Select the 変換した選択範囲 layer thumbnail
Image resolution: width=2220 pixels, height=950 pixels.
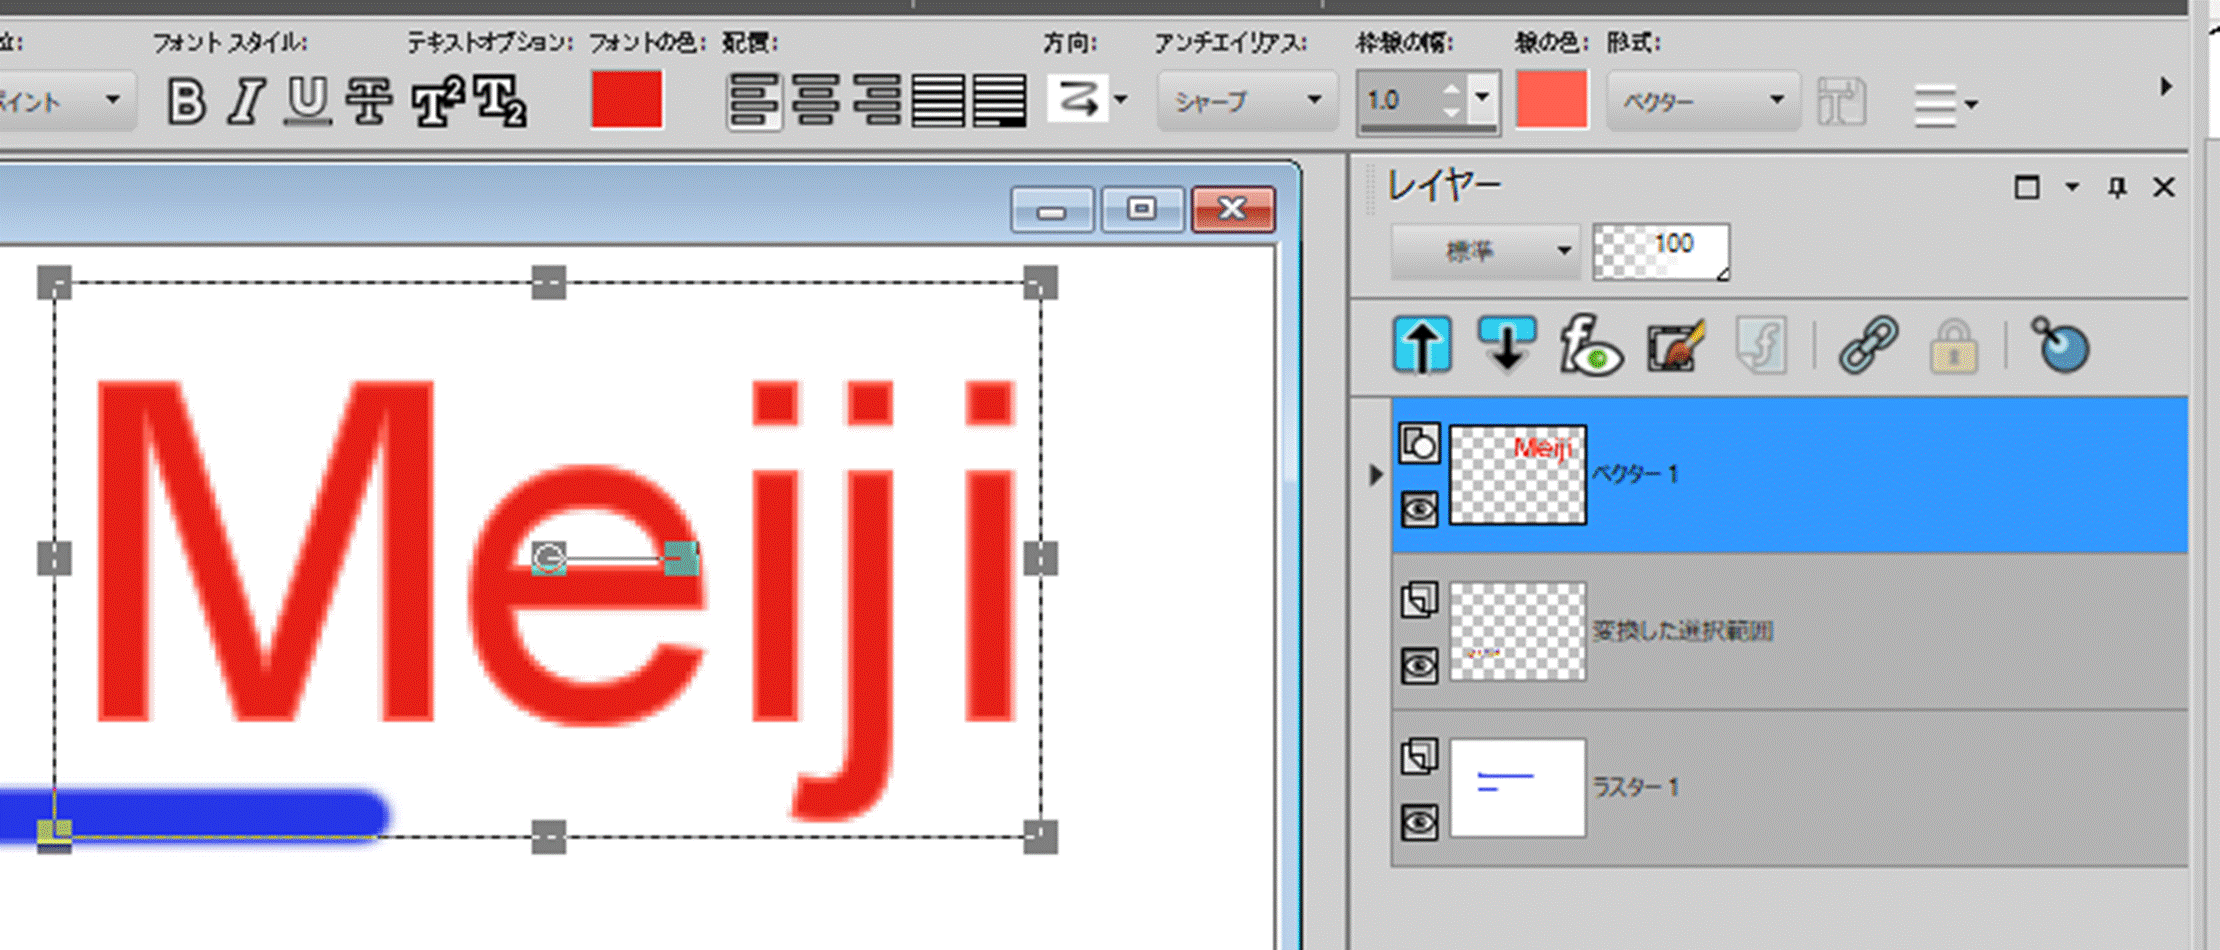click(1517, 631)
